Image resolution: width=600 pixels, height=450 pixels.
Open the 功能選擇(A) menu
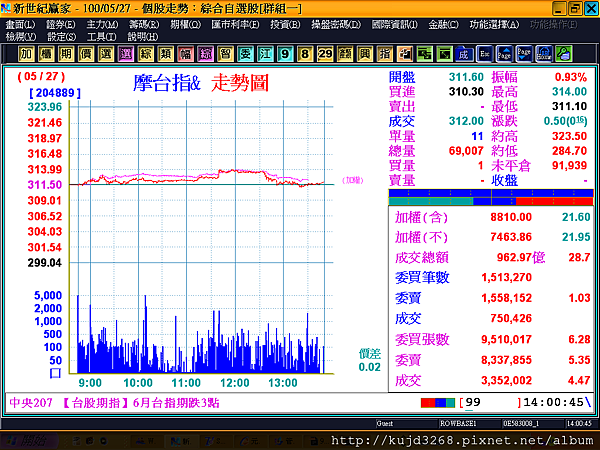pyautogui.click(x=494, y=25)
